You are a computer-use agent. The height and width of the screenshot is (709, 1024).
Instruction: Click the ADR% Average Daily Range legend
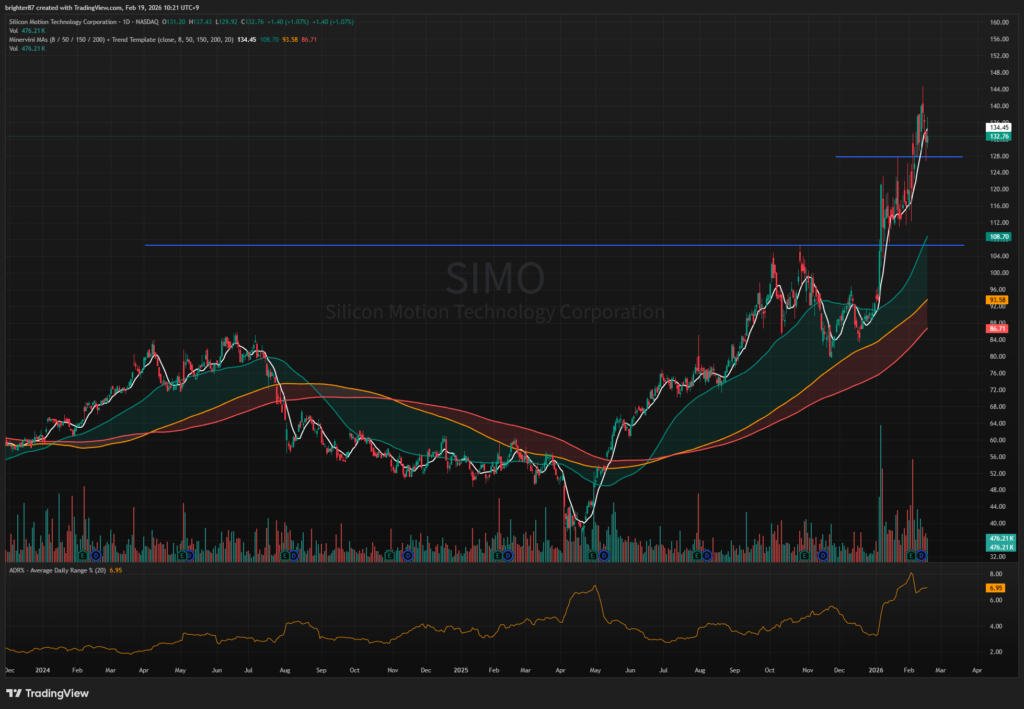coord(50,569)
